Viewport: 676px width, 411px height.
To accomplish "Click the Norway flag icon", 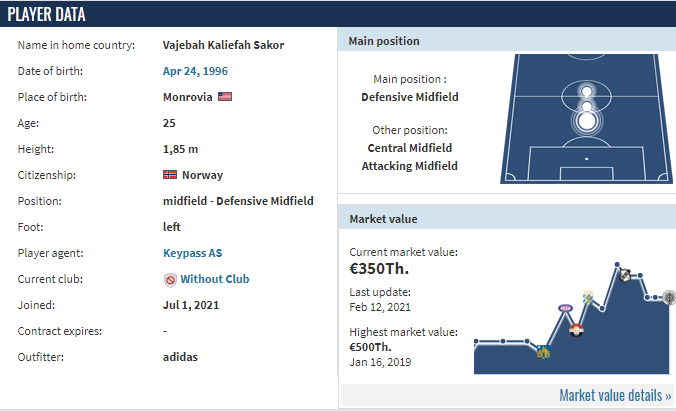I will [170, 175].
